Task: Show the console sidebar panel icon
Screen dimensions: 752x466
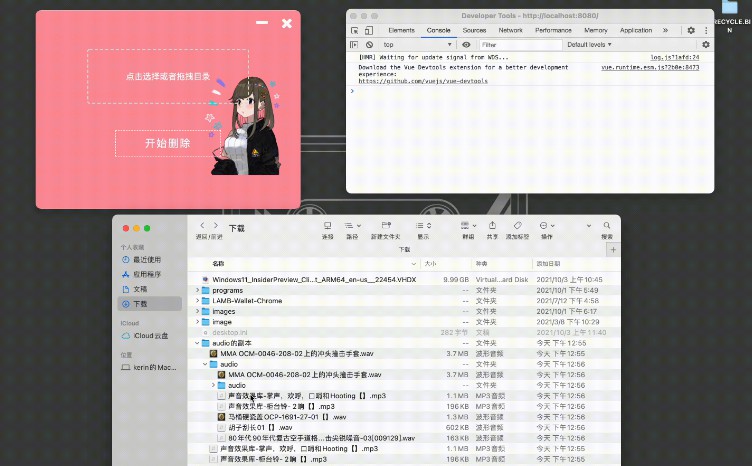Action: tap(354, 45)
